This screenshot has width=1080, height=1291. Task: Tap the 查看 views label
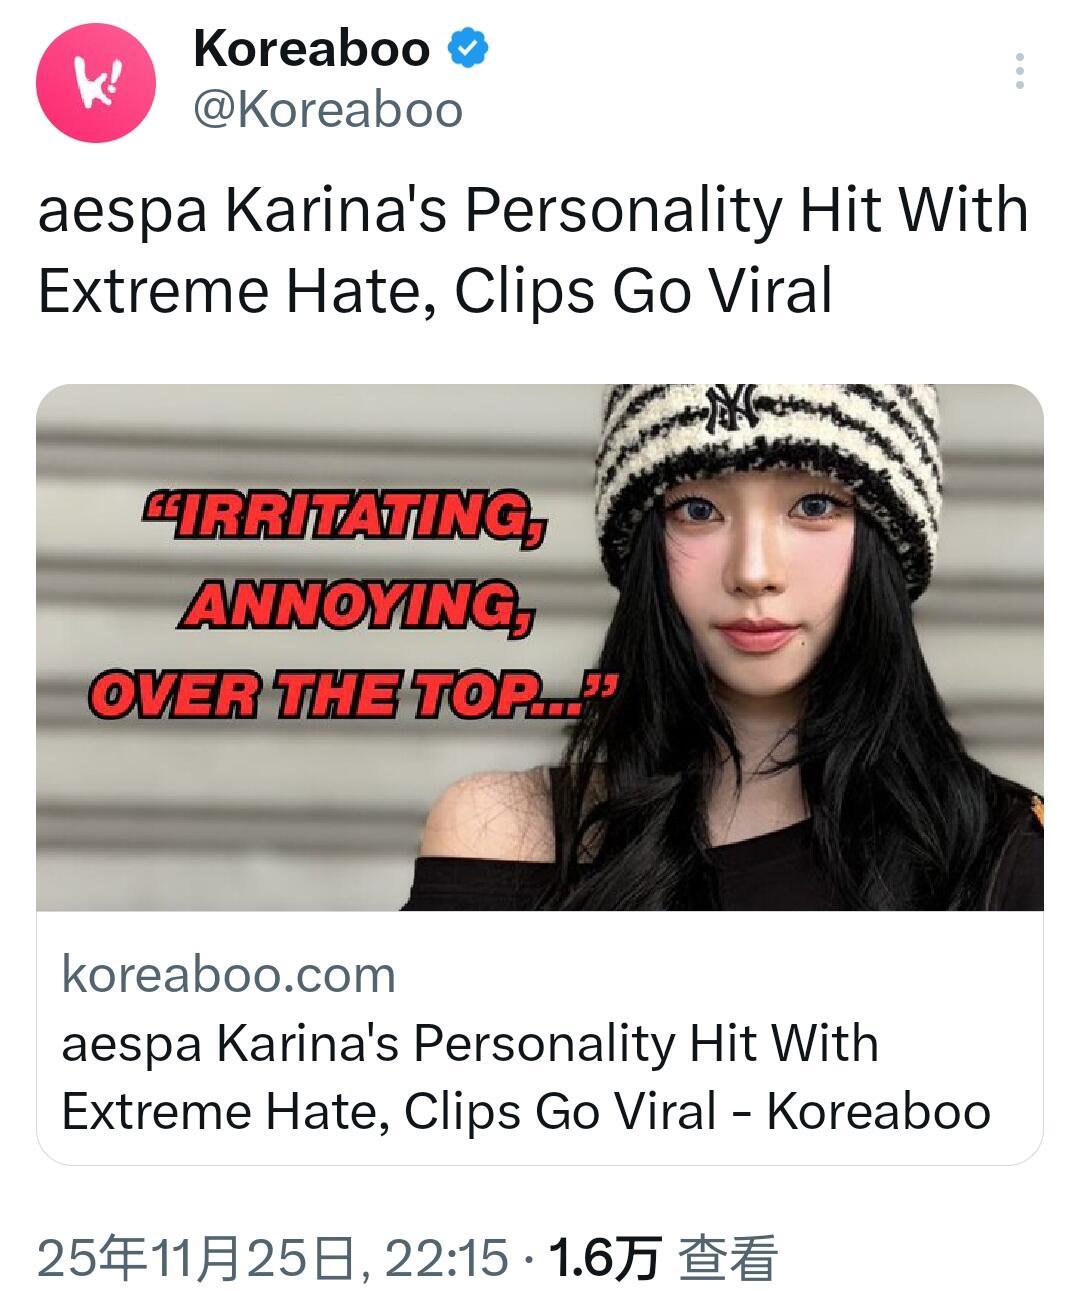(x=728, y=1257)
